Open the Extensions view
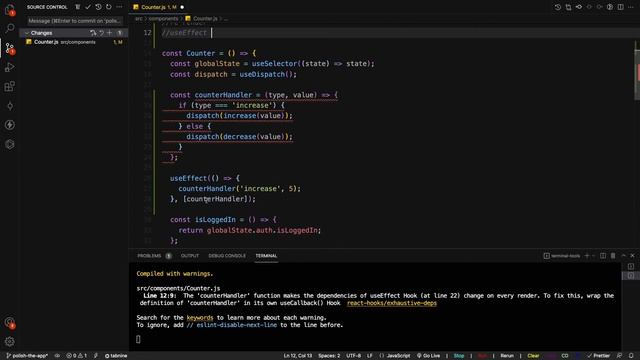This screenshot has width=640, height=360. point(9,87)
